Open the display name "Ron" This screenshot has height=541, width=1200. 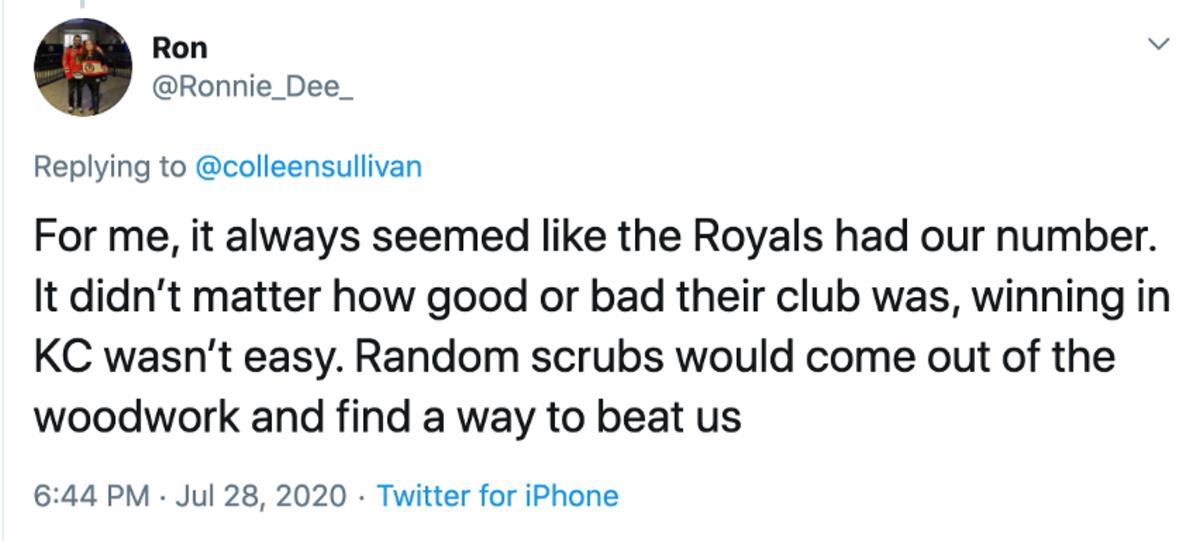tap(180, 48)
